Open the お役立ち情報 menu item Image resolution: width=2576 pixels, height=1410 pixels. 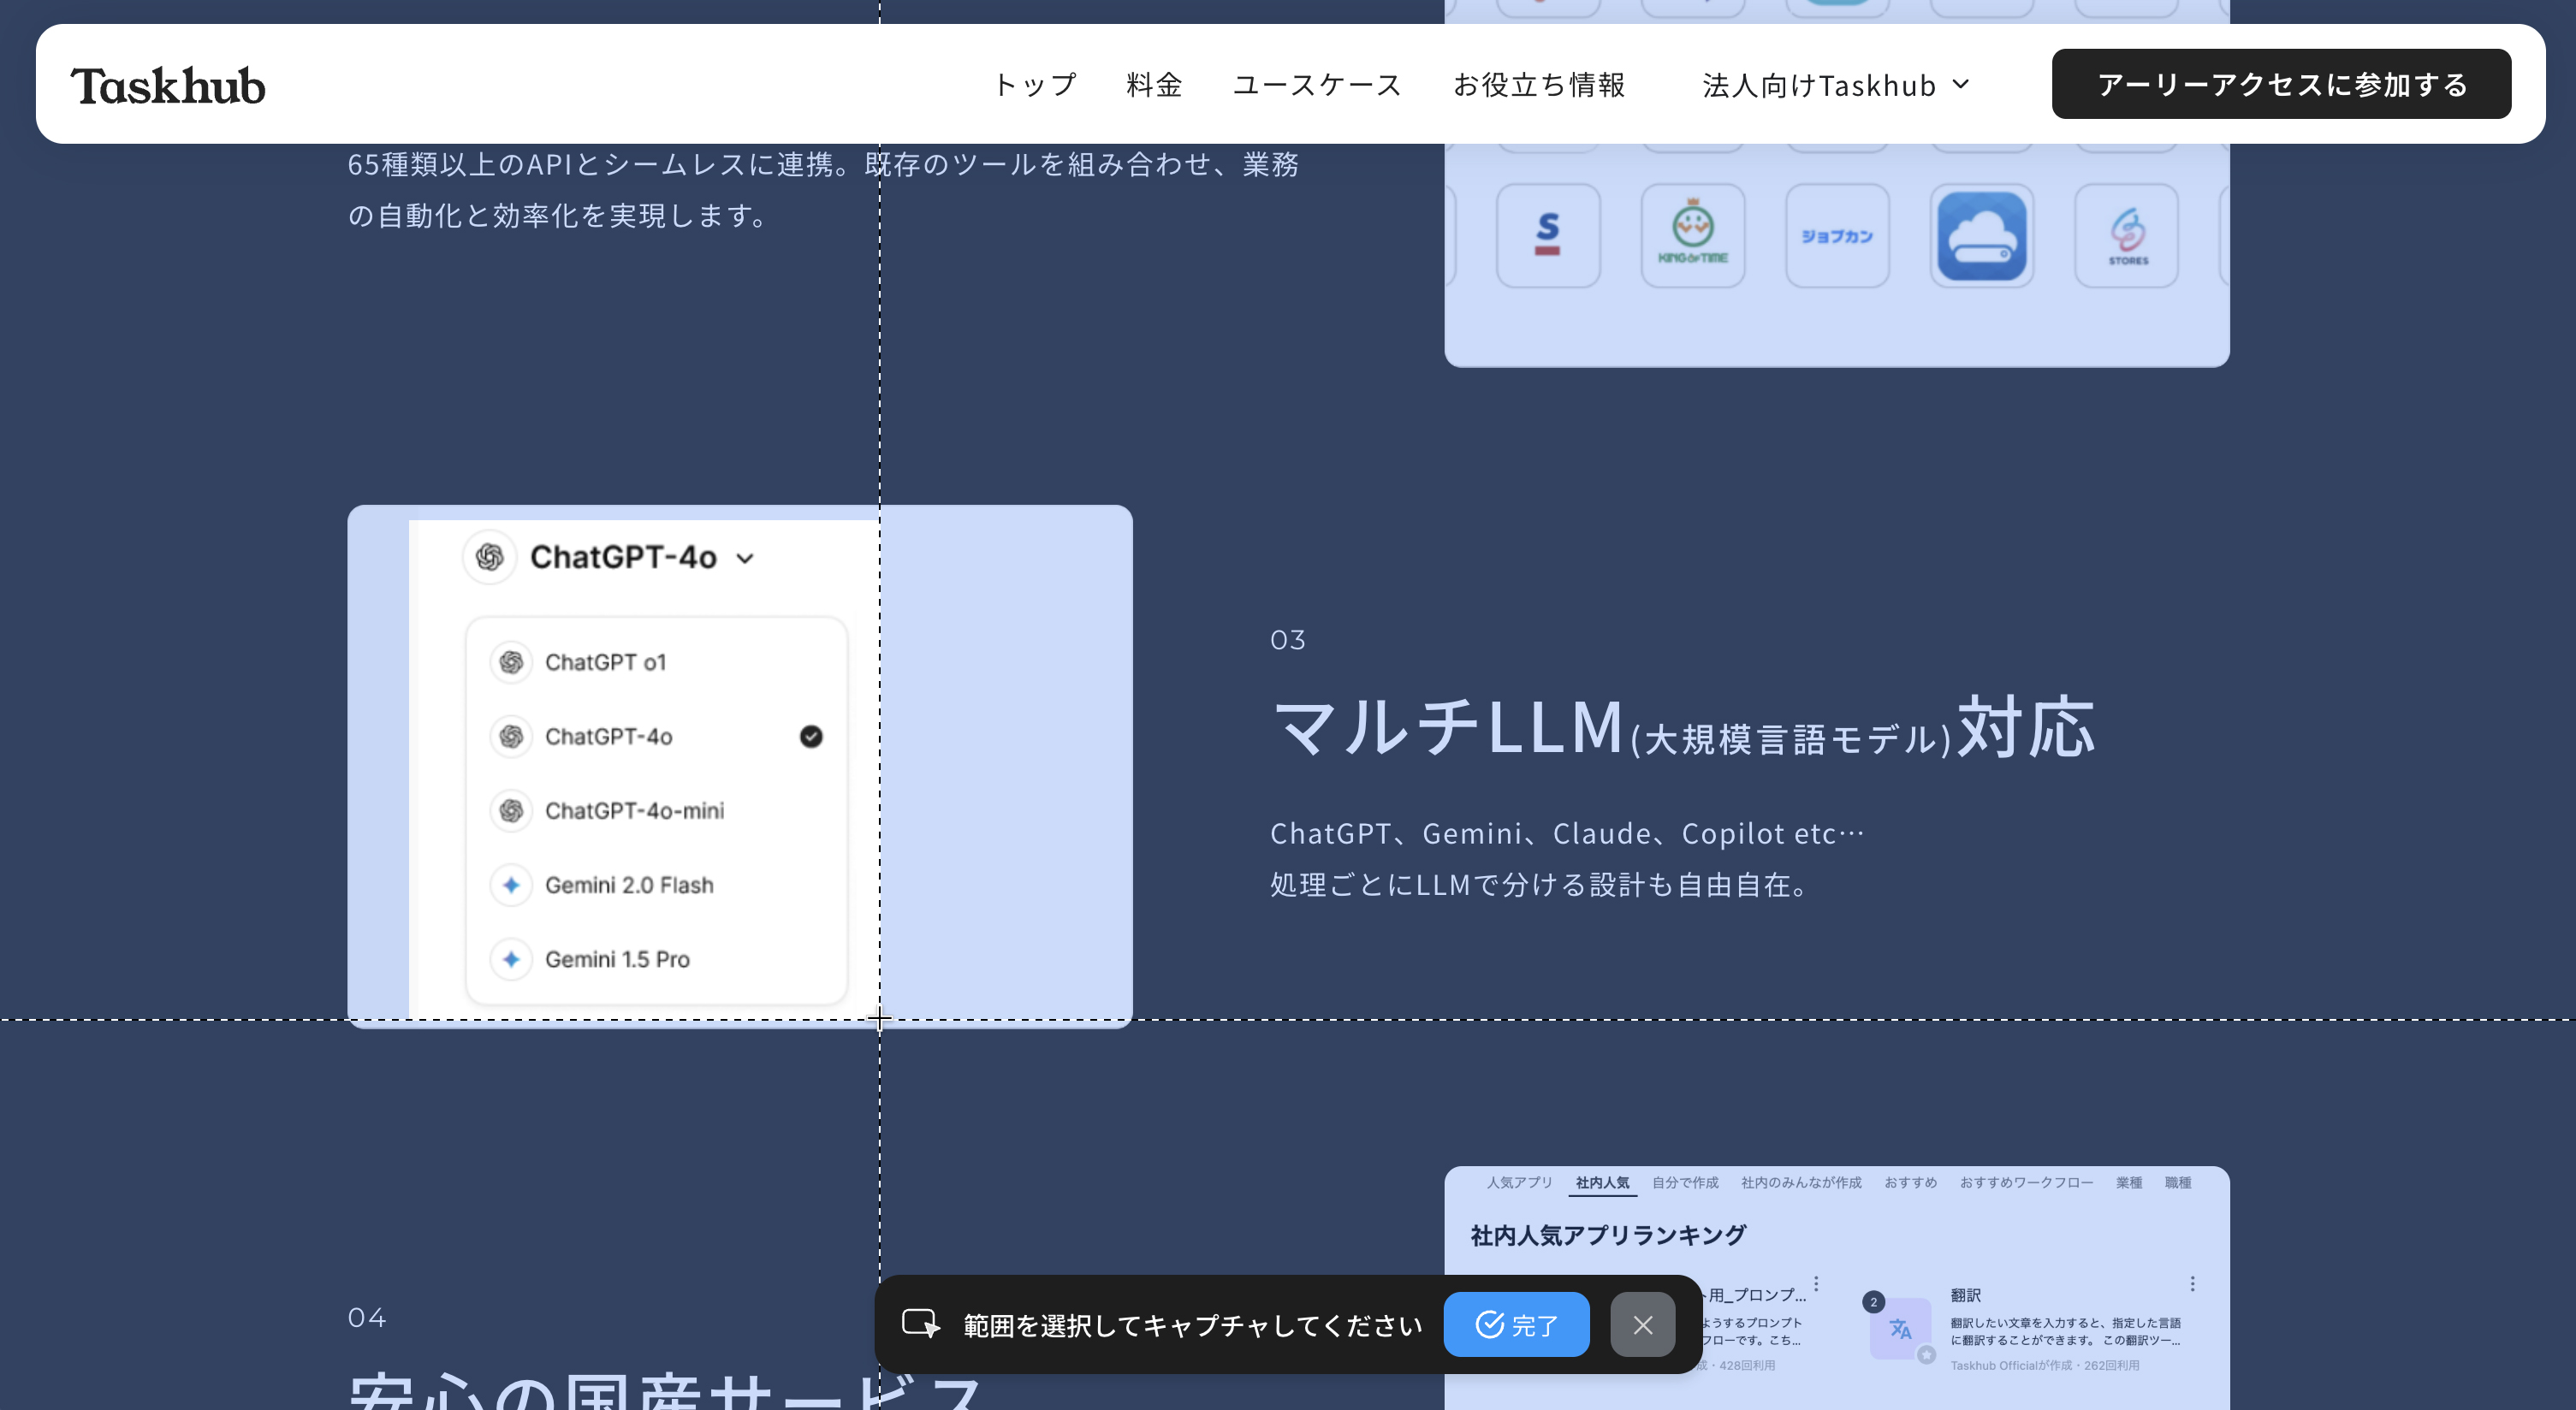(1539, 85)
